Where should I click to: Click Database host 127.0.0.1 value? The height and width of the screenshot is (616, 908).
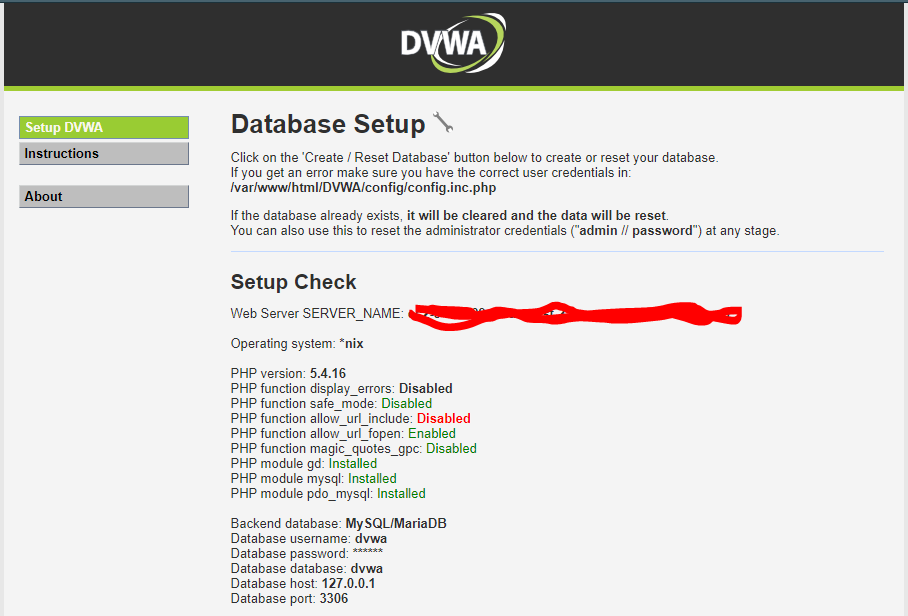tap(349, 584)
